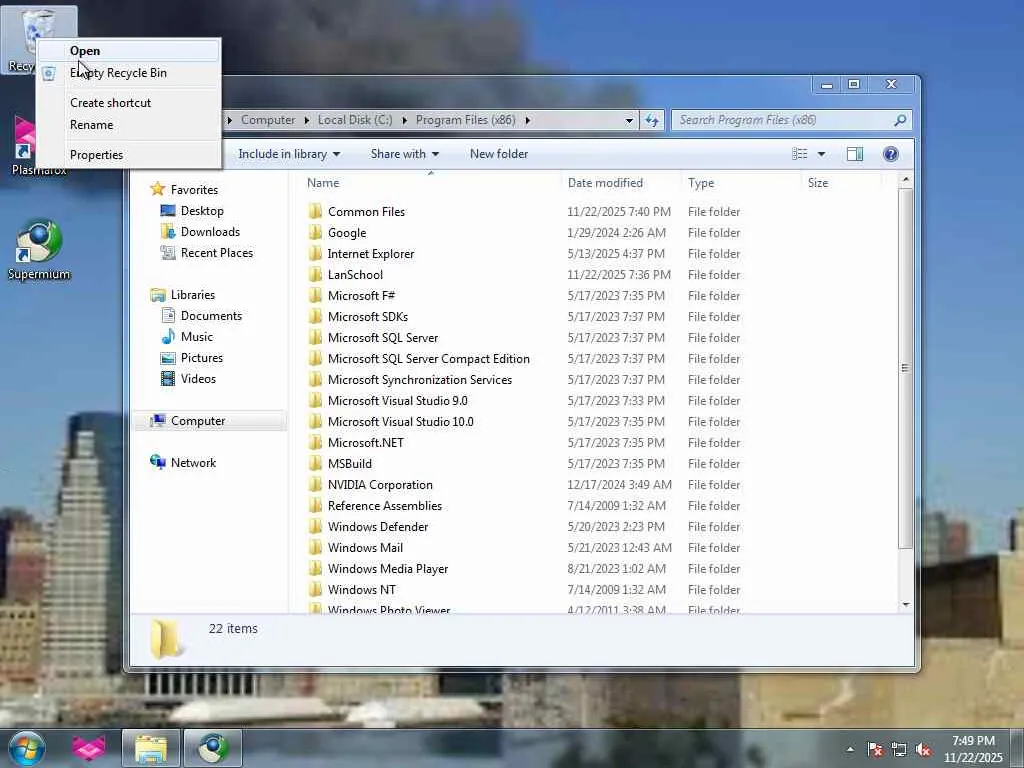Click the Libraries icon in sidebar

157,295
